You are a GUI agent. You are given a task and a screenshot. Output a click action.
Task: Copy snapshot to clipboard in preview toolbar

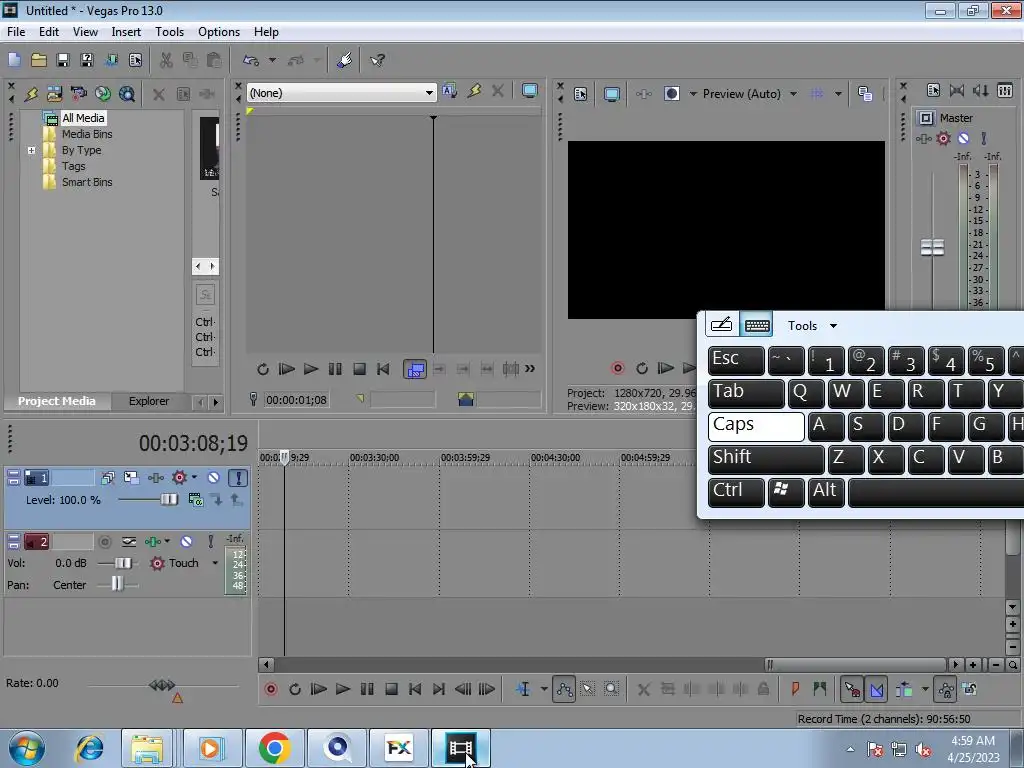point(865,94)
